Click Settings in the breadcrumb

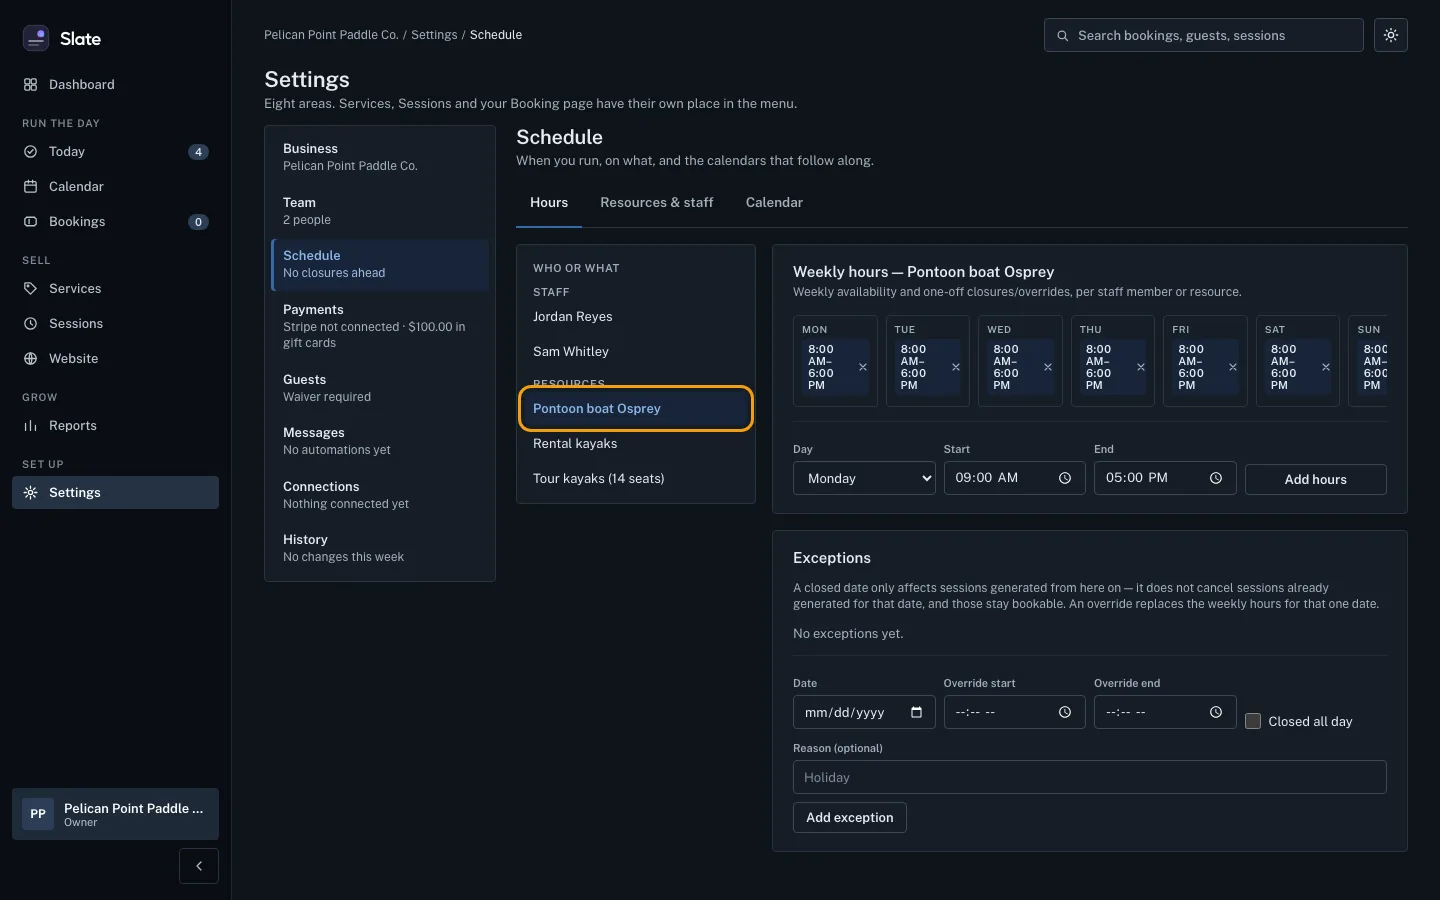434,35
